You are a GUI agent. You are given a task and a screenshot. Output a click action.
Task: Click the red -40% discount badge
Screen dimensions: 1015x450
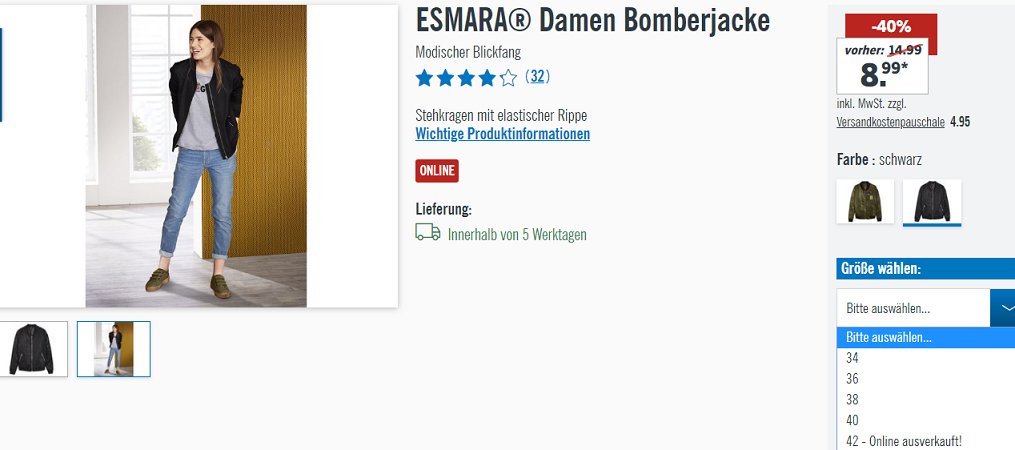(x=891, y=27)
